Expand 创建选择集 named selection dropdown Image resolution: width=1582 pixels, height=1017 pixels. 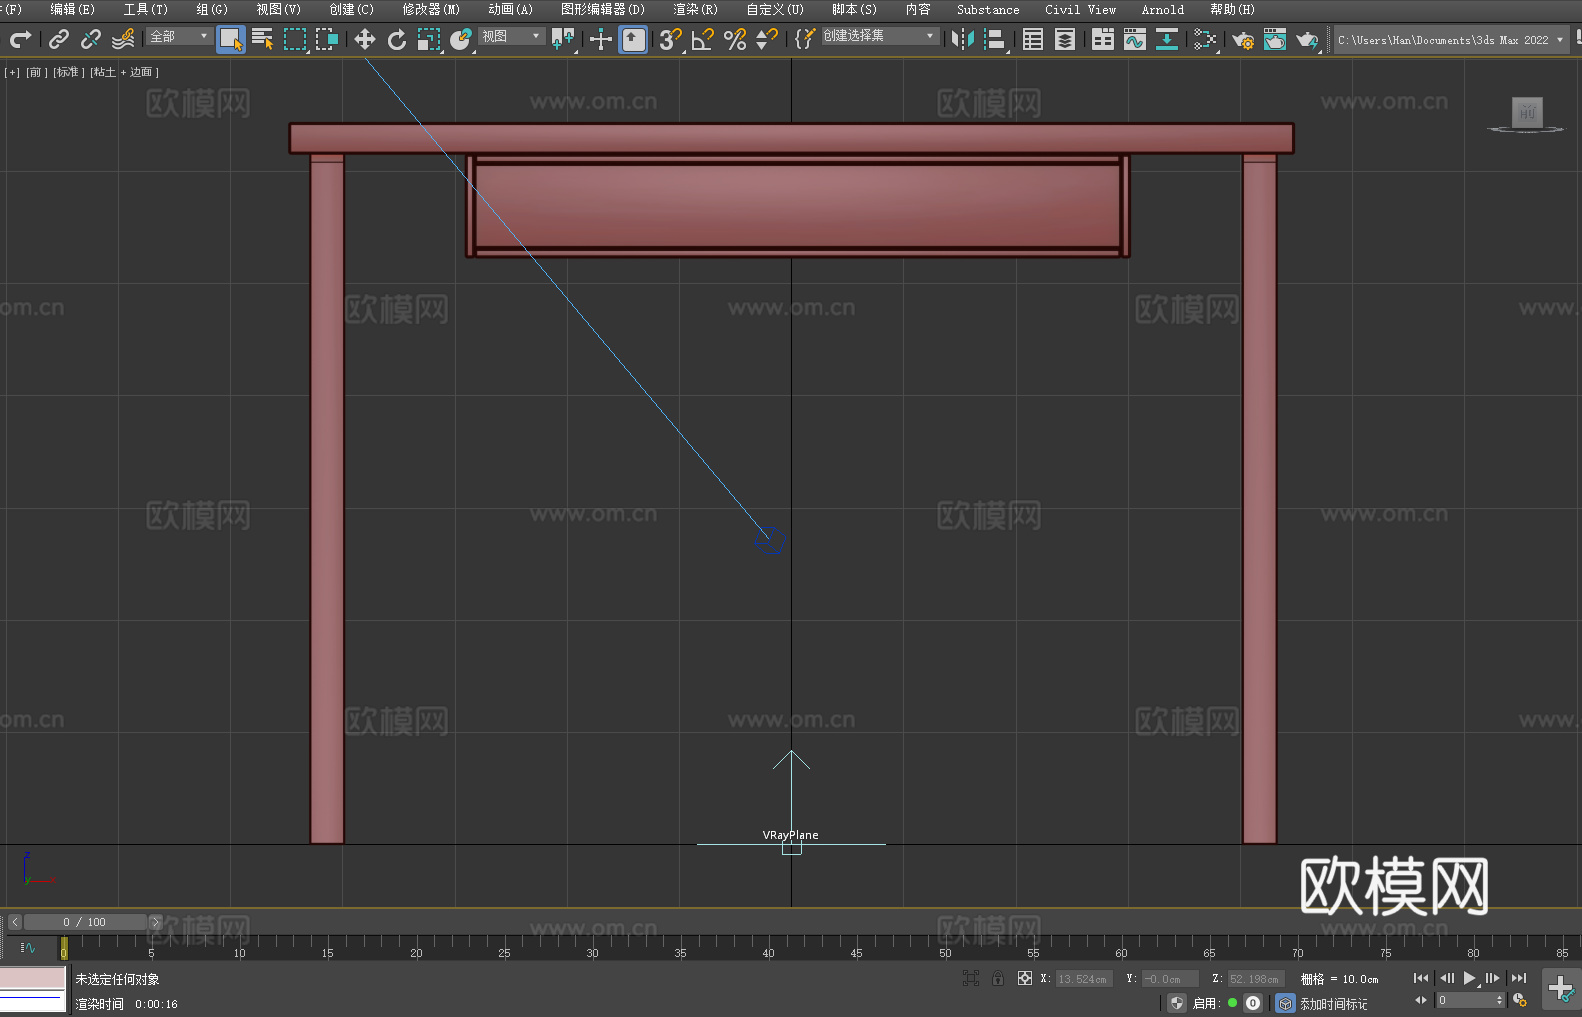880,36
